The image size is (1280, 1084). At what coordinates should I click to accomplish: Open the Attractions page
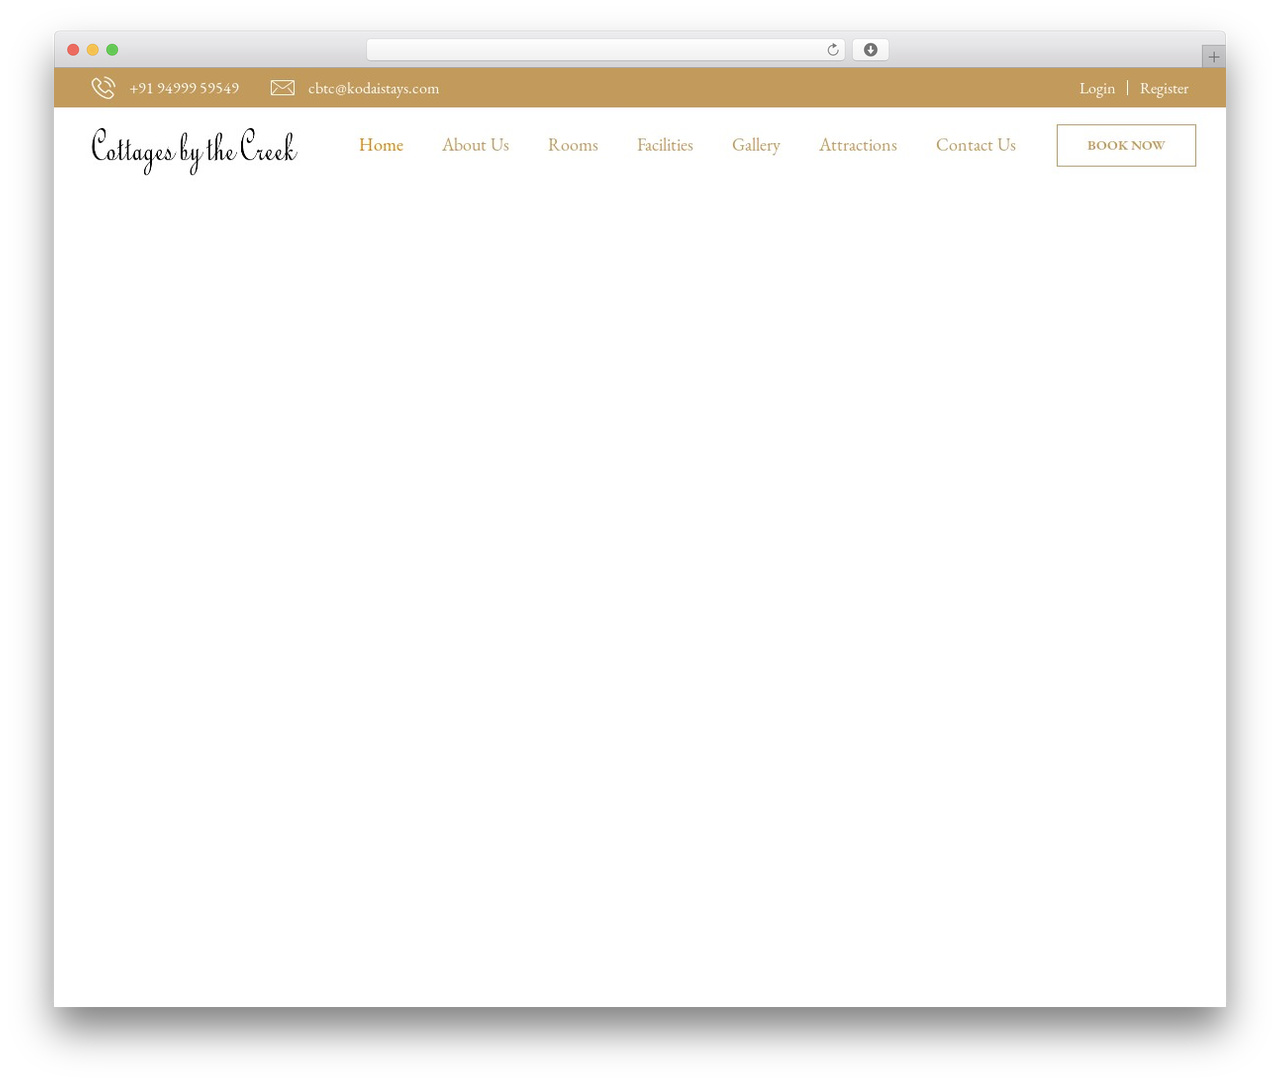(858, 145)
